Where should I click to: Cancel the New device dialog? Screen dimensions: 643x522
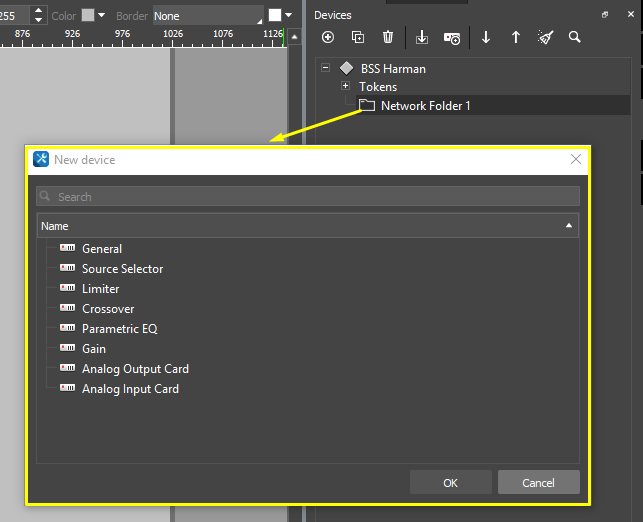pyautogui.click(x=539, y=483)
